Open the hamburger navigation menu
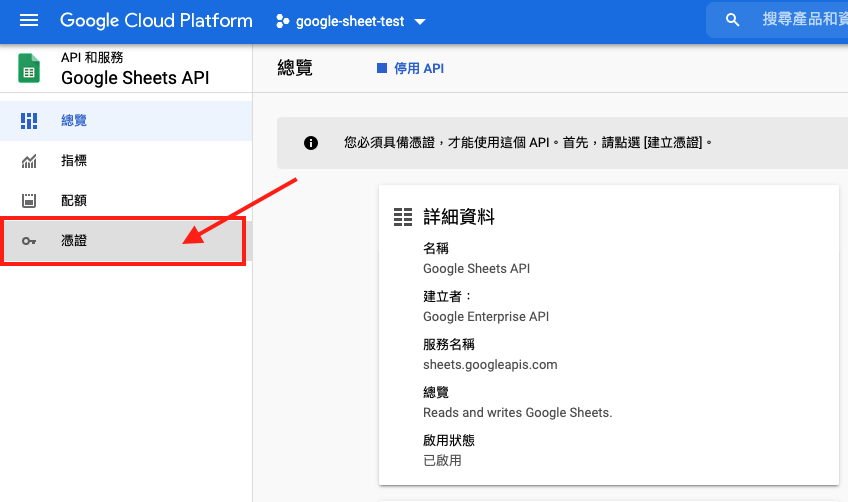This screenshot has width=848, height=502. click(29, 21)
